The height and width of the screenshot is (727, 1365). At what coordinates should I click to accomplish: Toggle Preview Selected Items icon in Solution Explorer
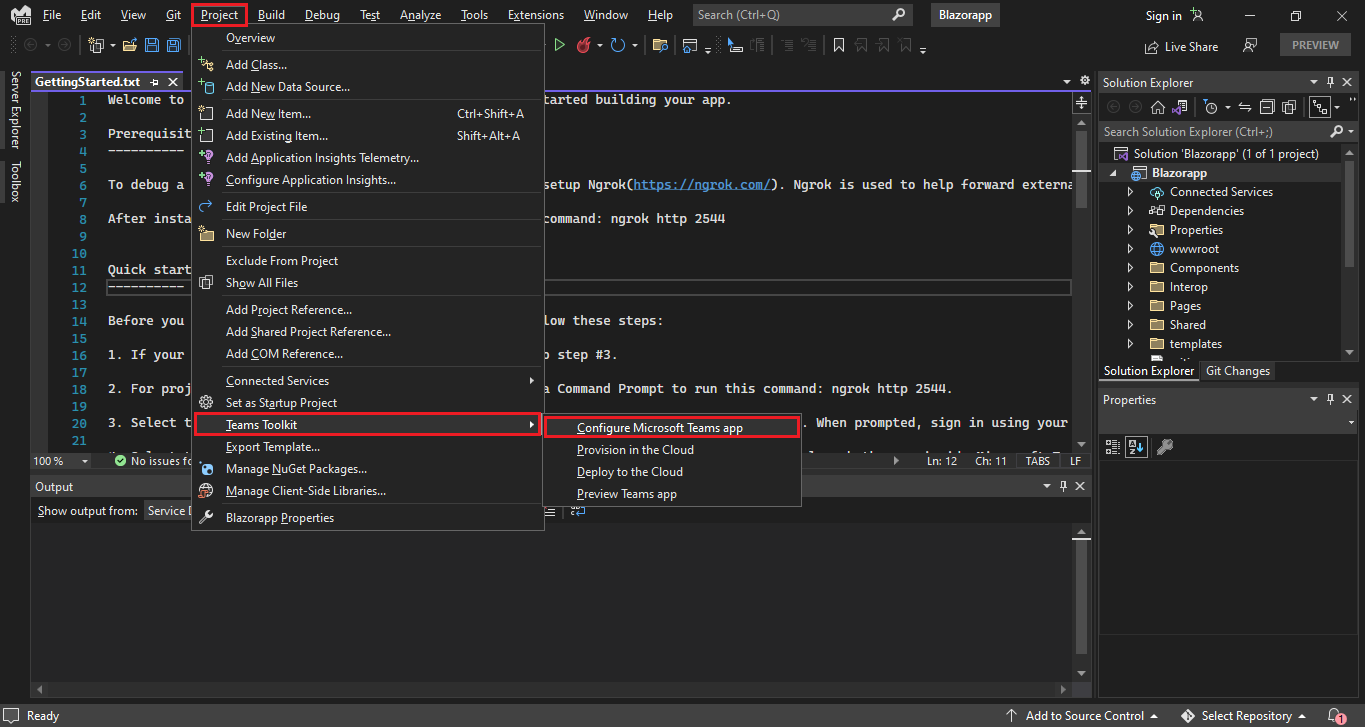1320,107
